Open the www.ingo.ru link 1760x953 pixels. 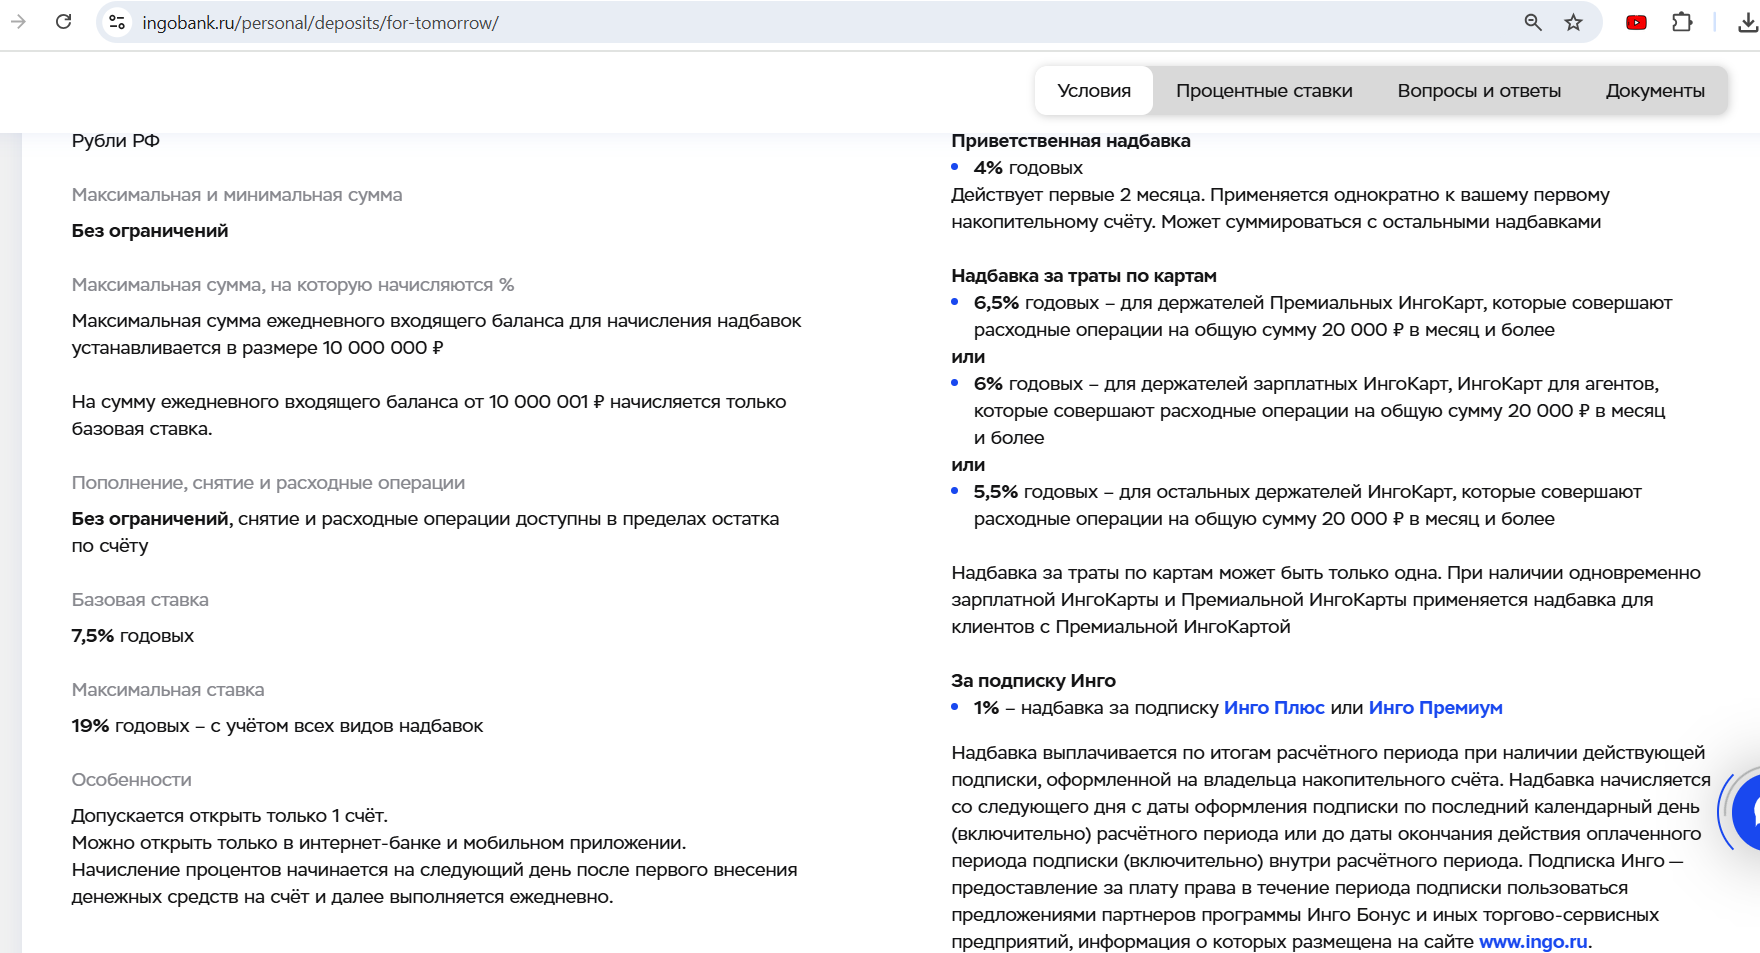(x=1533, y=942)
